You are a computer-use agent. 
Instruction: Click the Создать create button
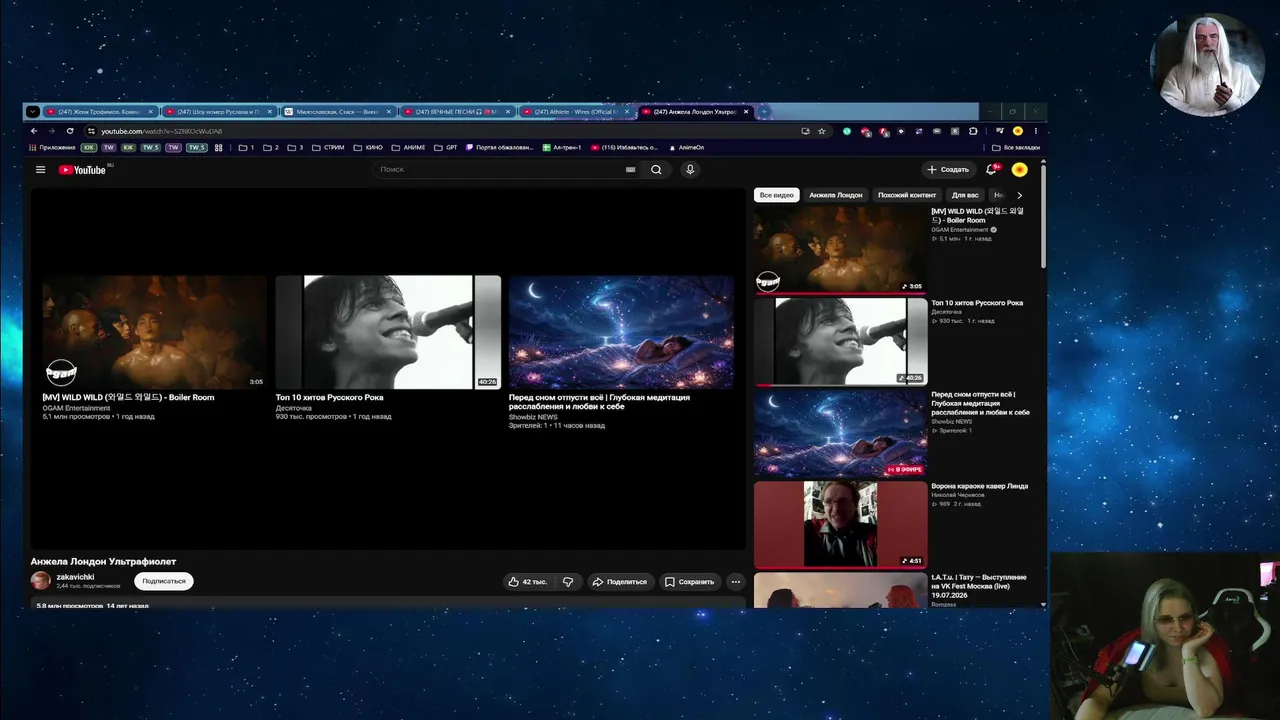[x=948, y=170]
